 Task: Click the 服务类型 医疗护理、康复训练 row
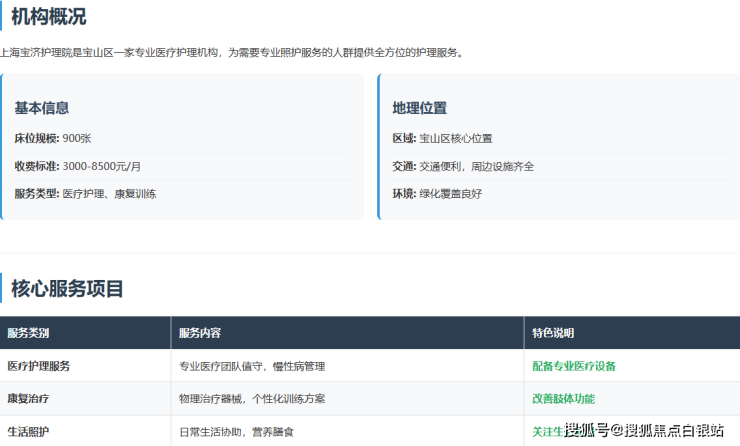[x=85, y=193]
